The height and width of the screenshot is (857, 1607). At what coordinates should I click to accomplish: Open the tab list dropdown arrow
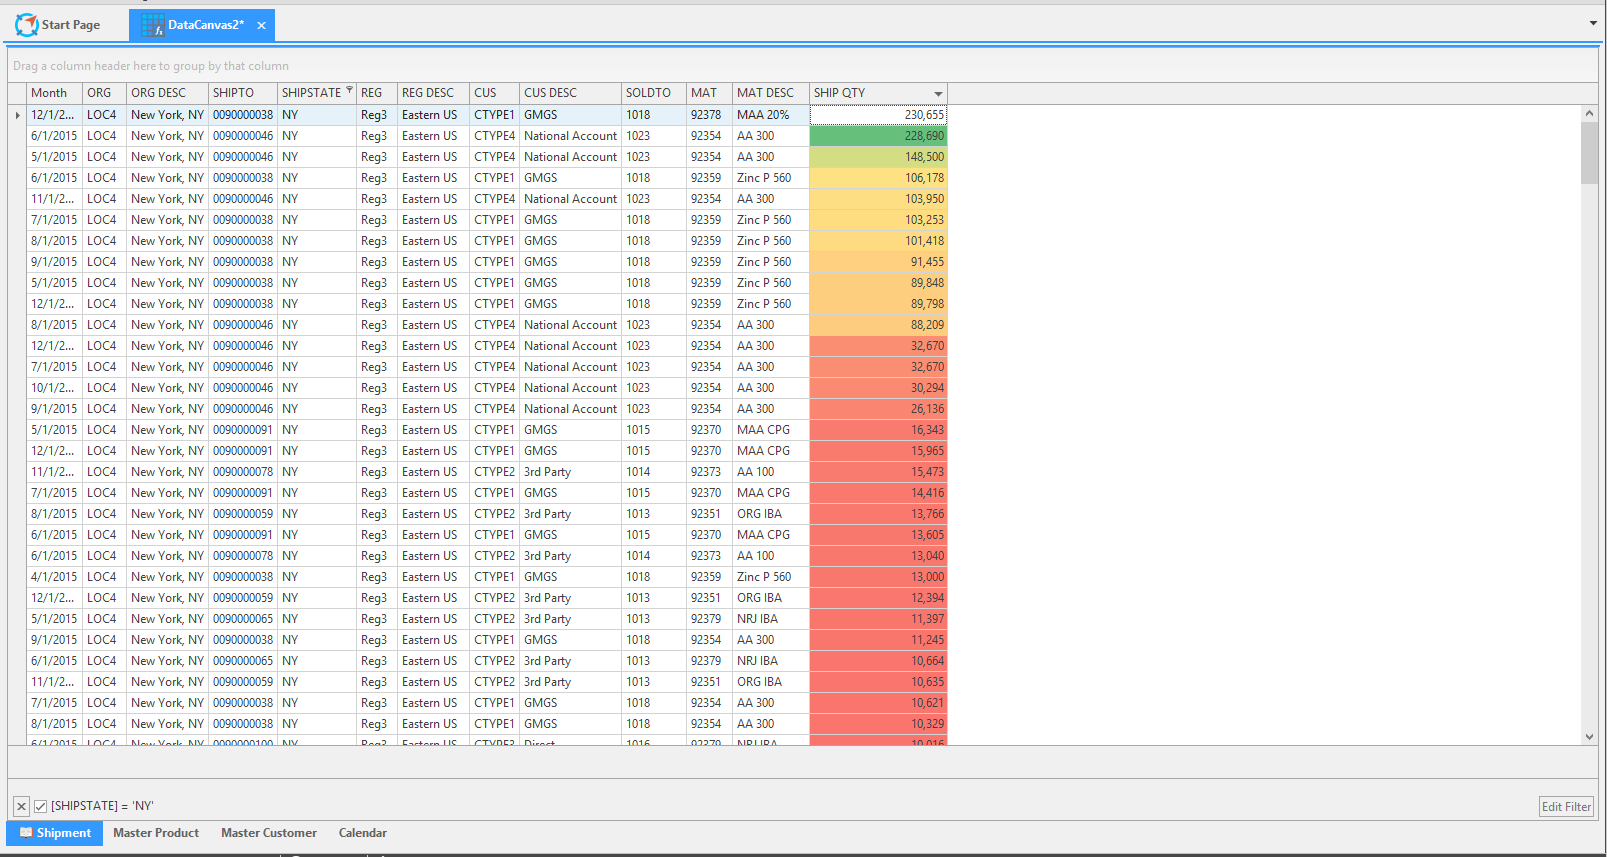1593,23
